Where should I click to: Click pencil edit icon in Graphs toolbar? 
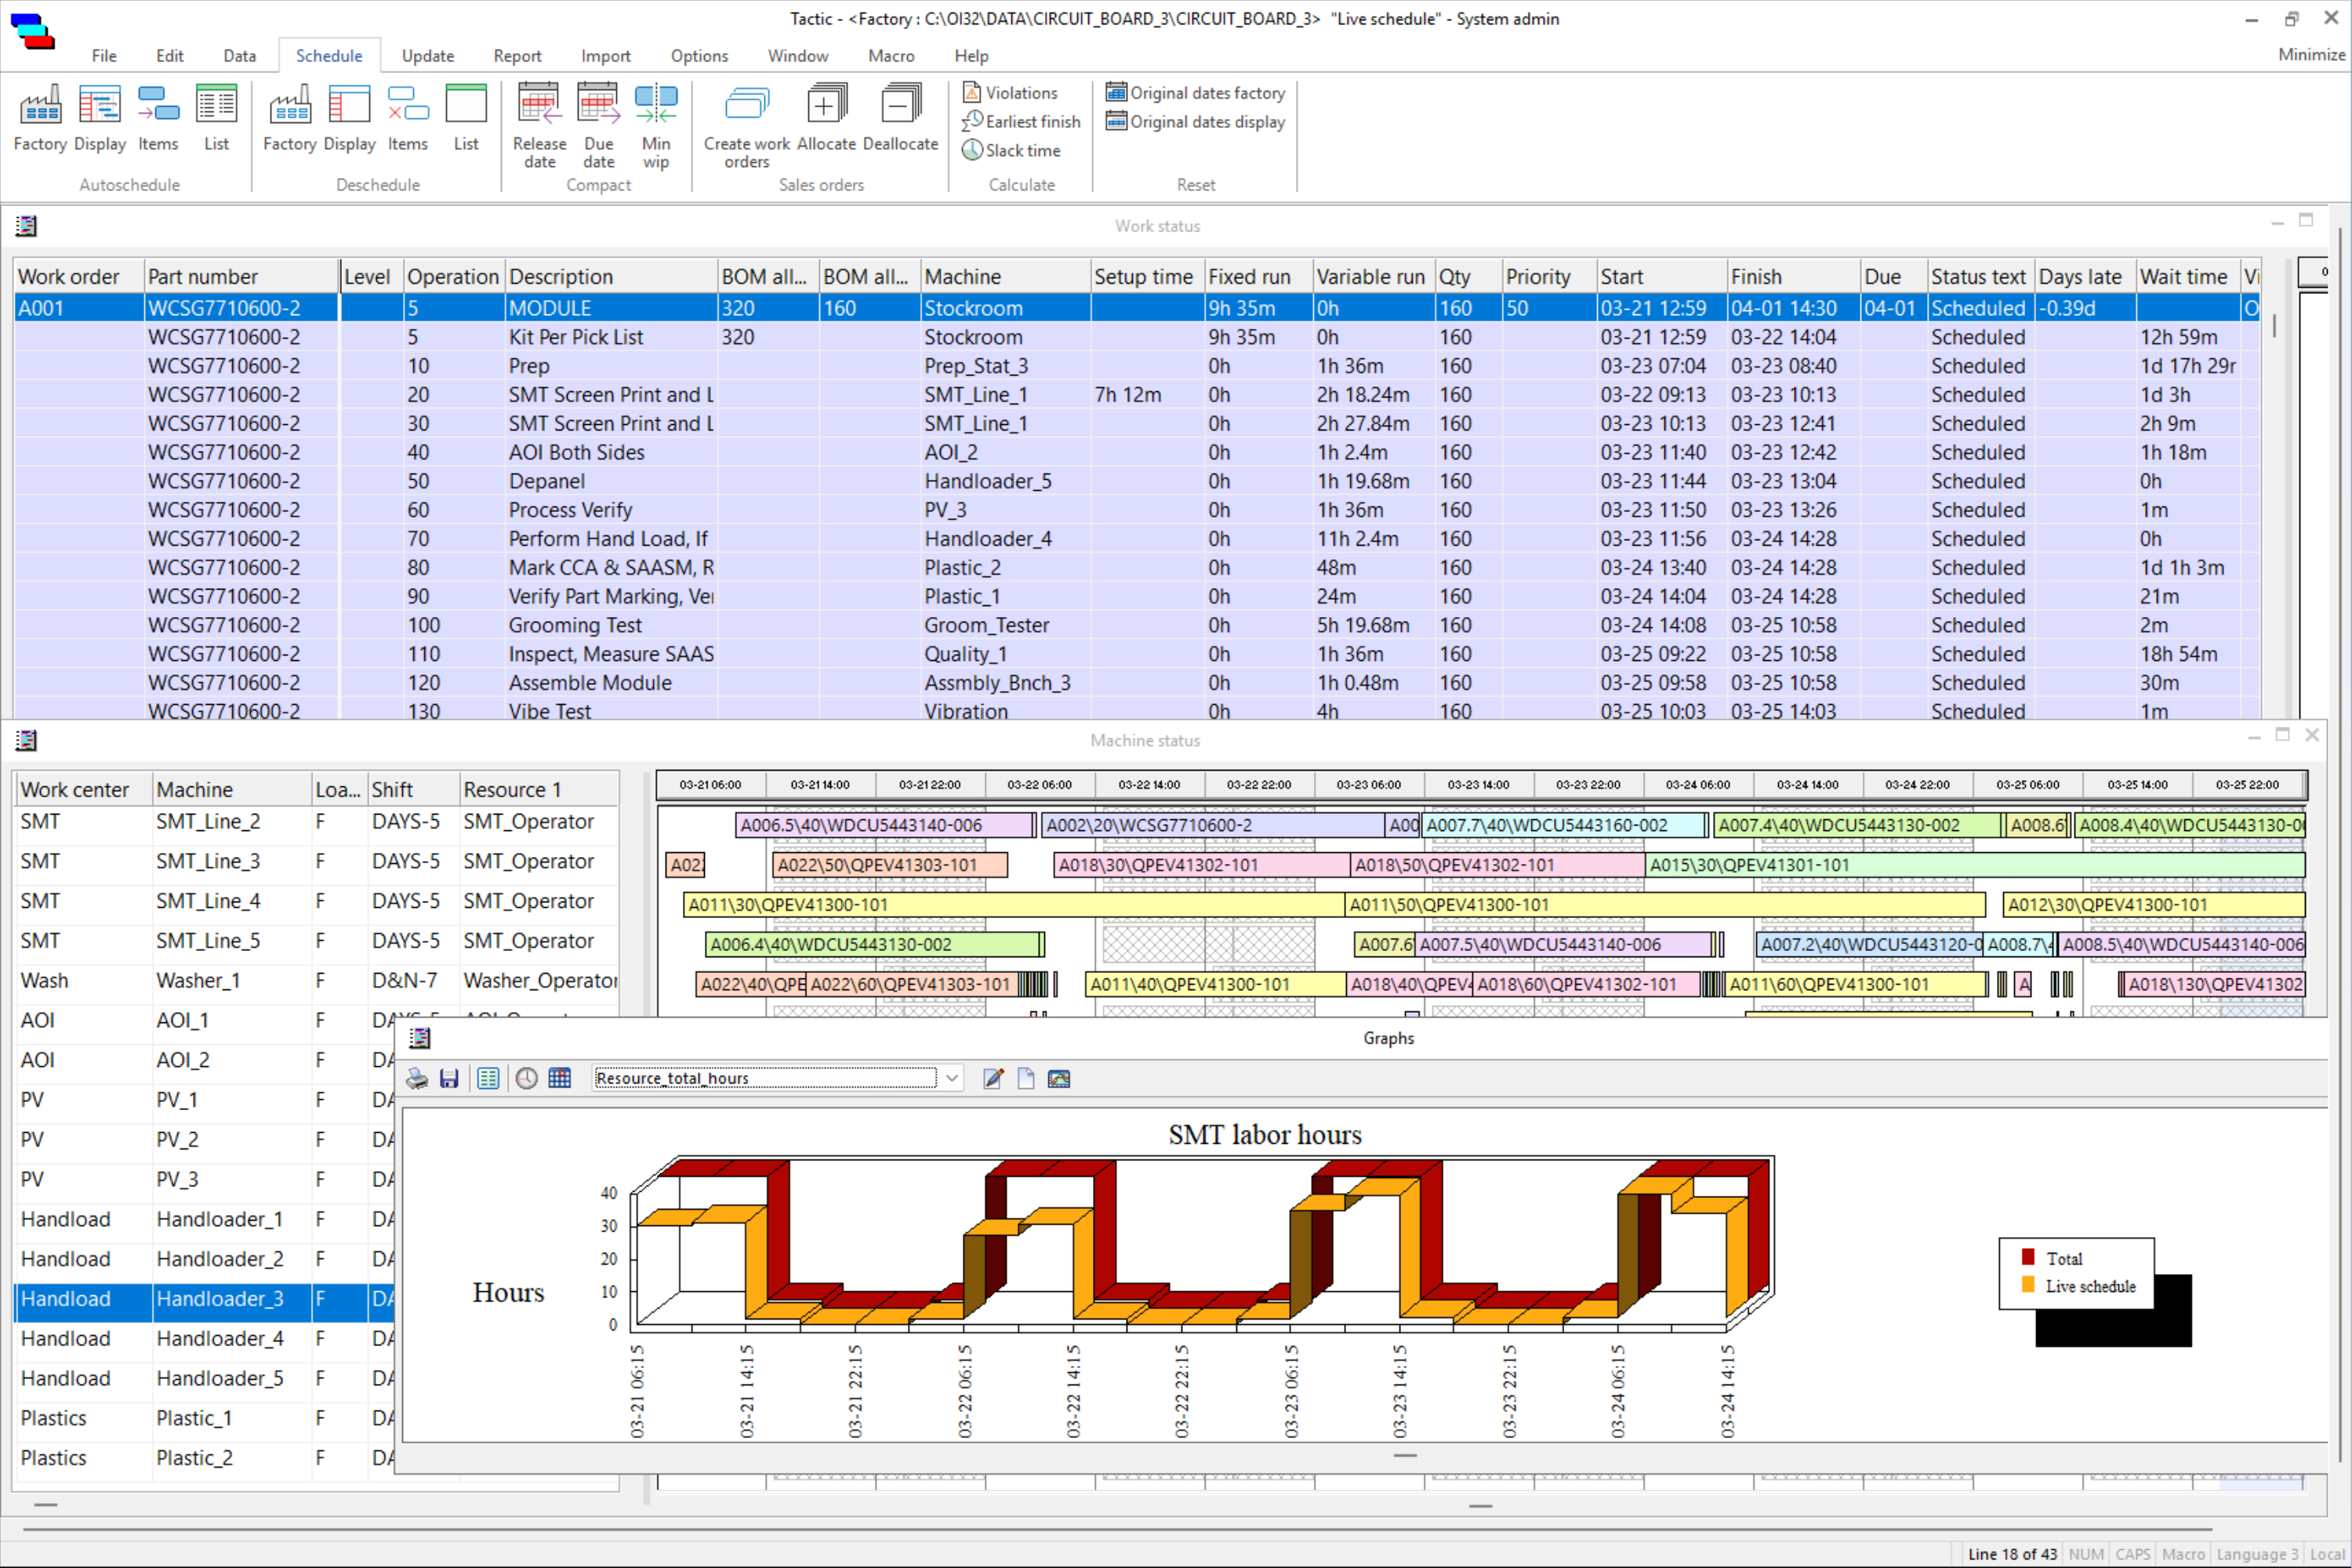pos(993,1079)
